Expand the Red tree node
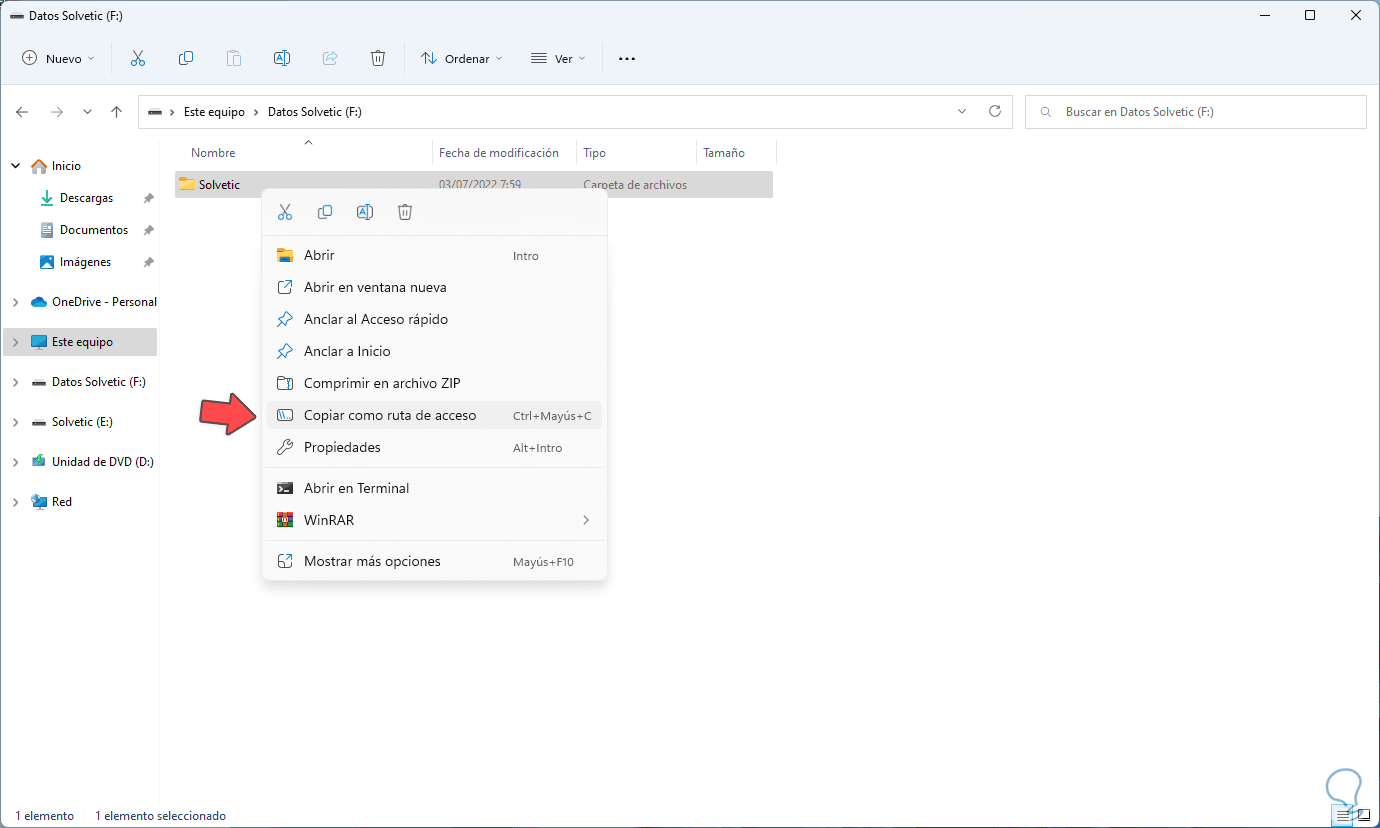Viewport: 1380px width, 828px height. (16, 502)
